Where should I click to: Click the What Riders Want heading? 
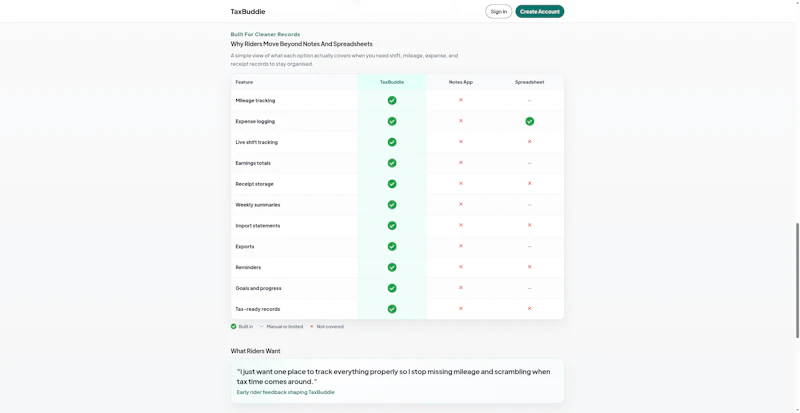point(256,351)
